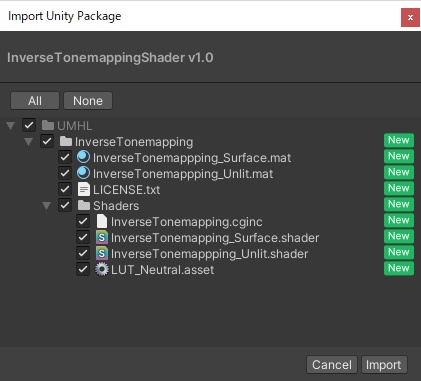Collapse the InverseTonemapping folder arrow
This screenshot has height=381, width=421.
pyautogui.click(x=29, y=142)
